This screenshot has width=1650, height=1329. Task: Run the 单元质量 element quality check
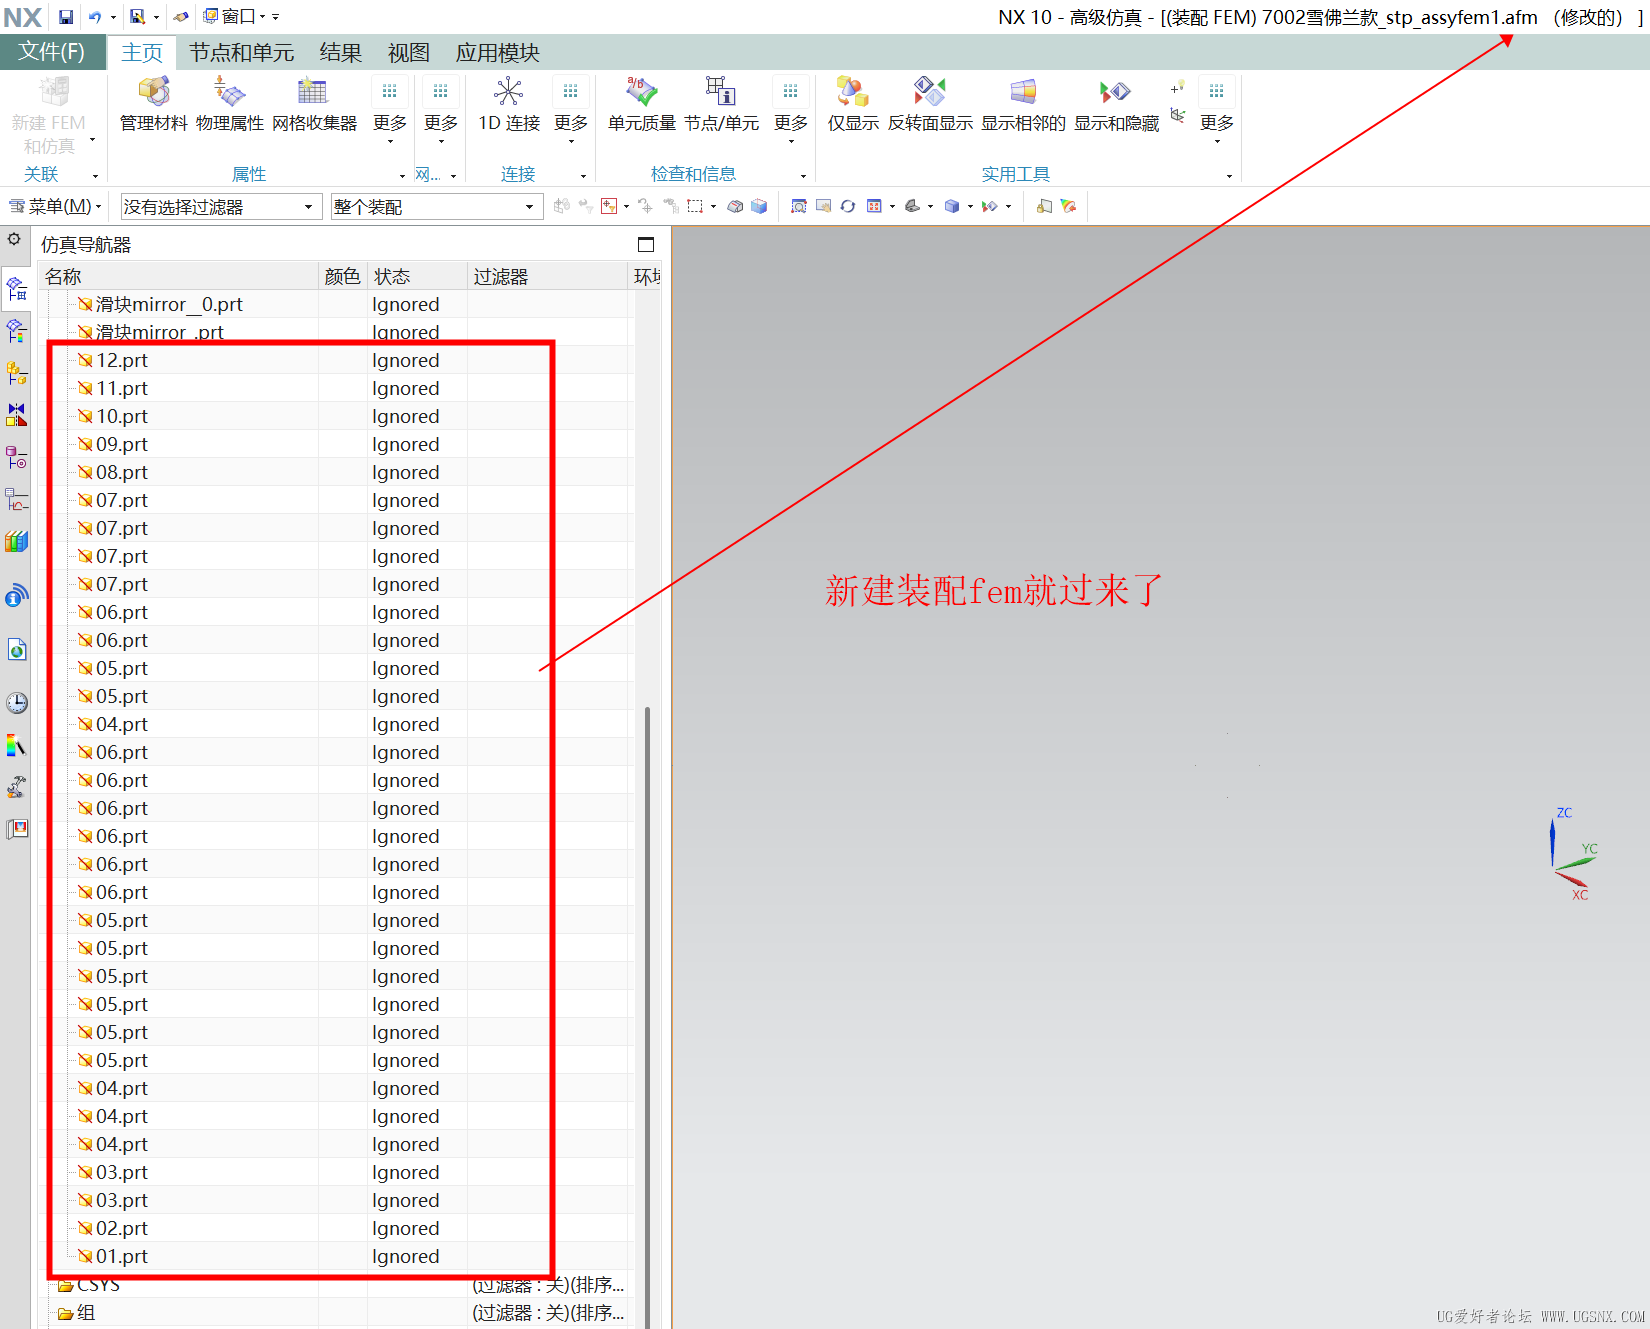pos(642,104)
